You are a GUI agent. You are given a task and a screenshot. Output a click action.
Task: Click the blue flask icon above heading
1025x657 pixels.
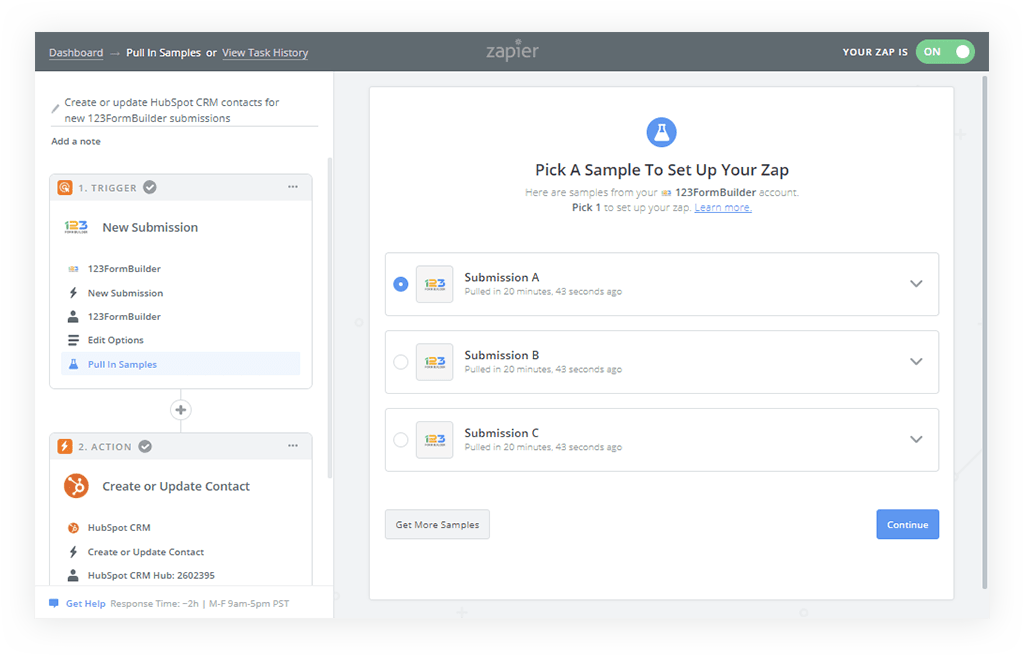(x=662, y=132)
